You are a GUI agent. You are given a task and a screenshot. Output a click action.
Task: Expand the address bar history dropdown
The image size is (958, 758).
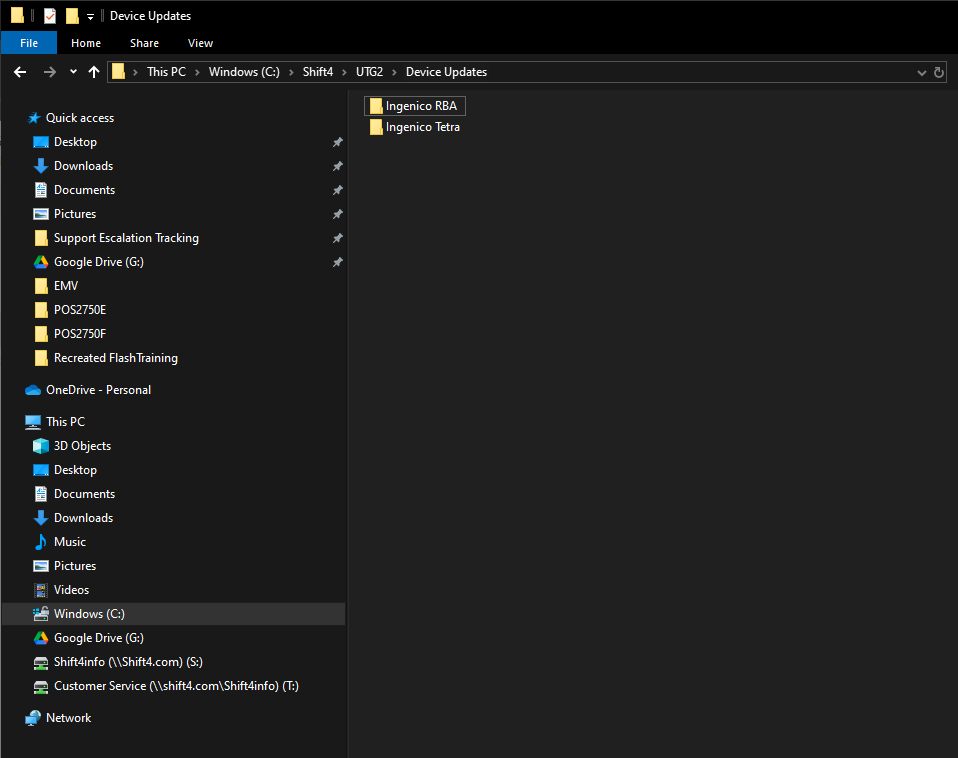pyautogui.click(x=922, y=72)
